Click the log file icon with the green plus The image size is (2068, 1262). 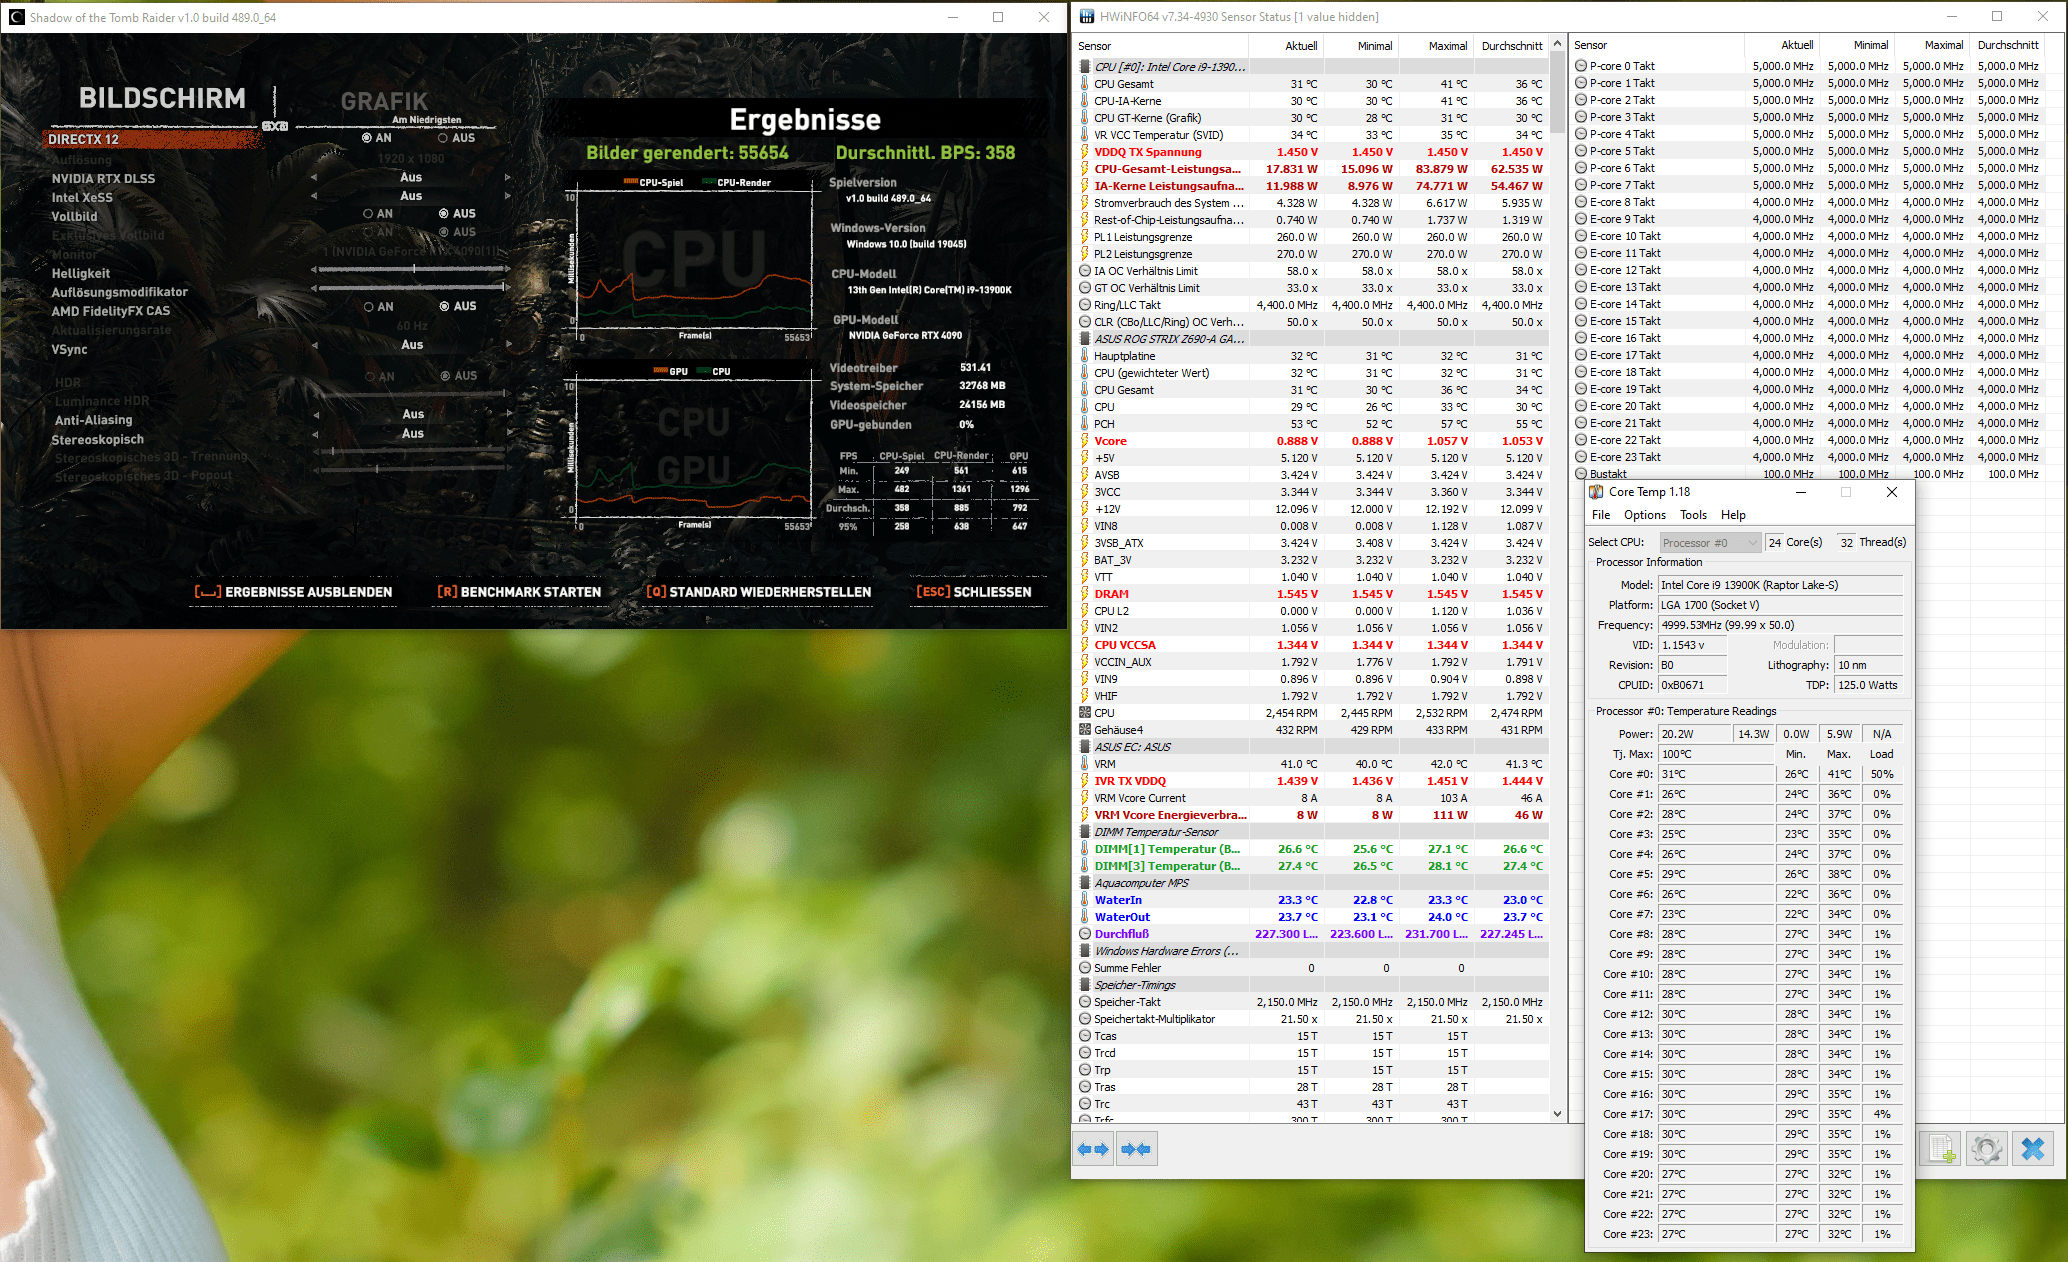coord(1941,1149)
